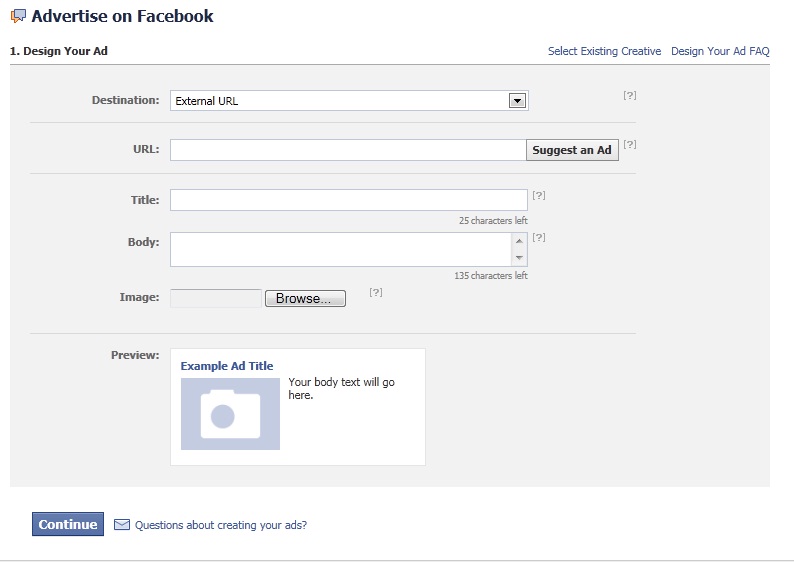Open help [?] for Image upload
This screenshot has height=562, width=794.
376,292
